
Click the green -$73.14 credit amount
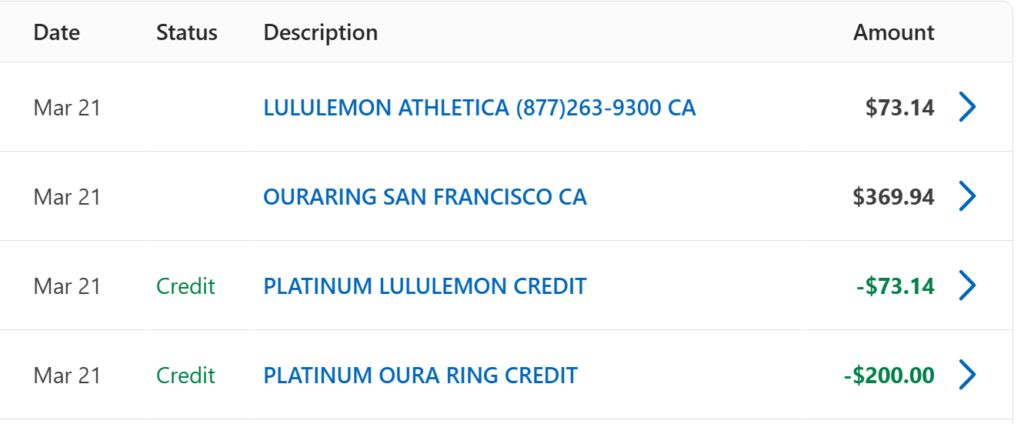point(895,287)
